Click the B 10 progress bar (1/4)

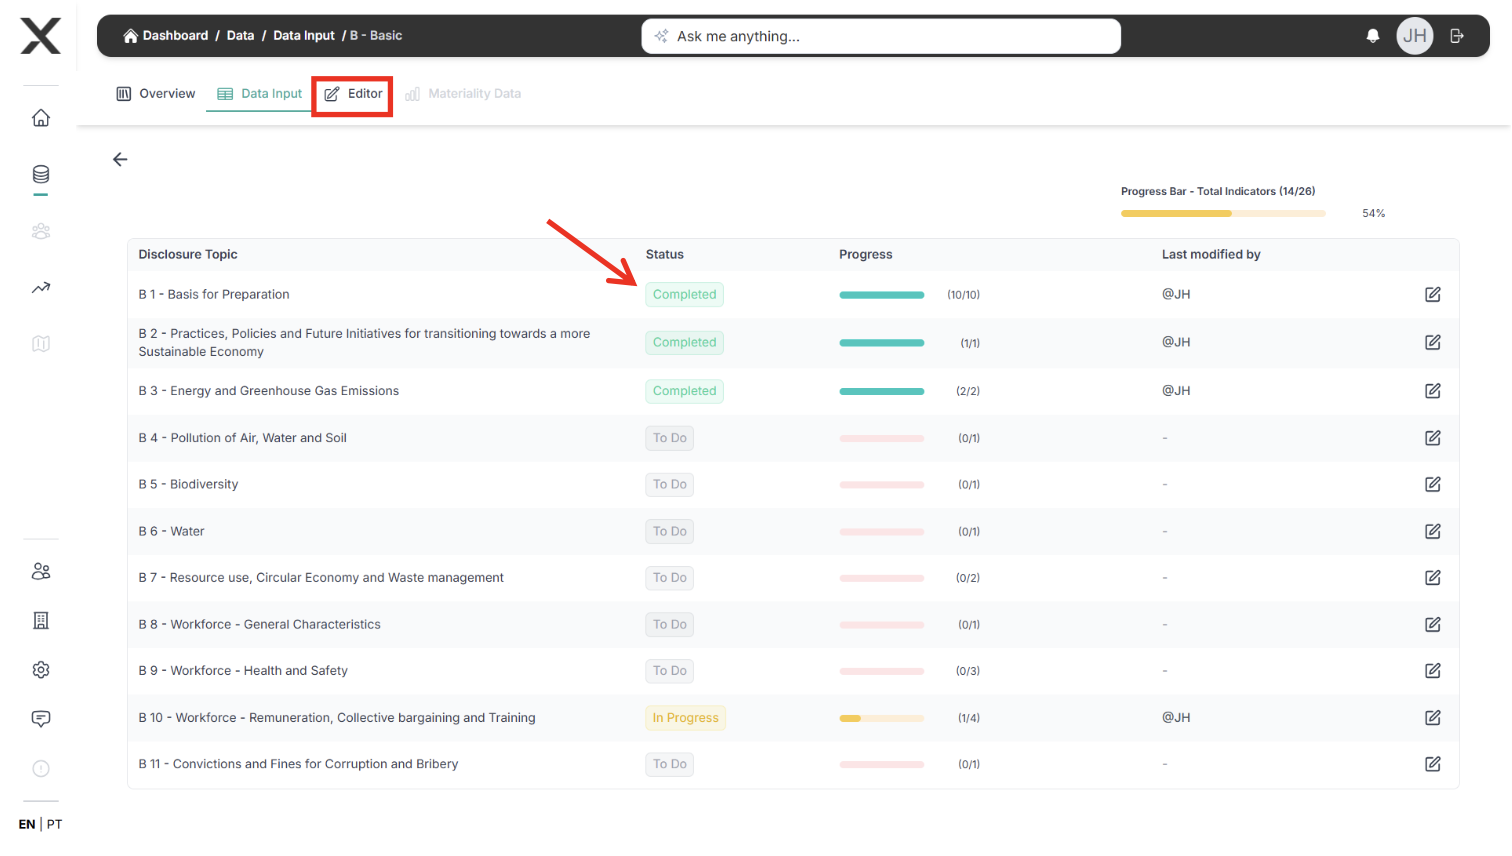coord(882,718)
